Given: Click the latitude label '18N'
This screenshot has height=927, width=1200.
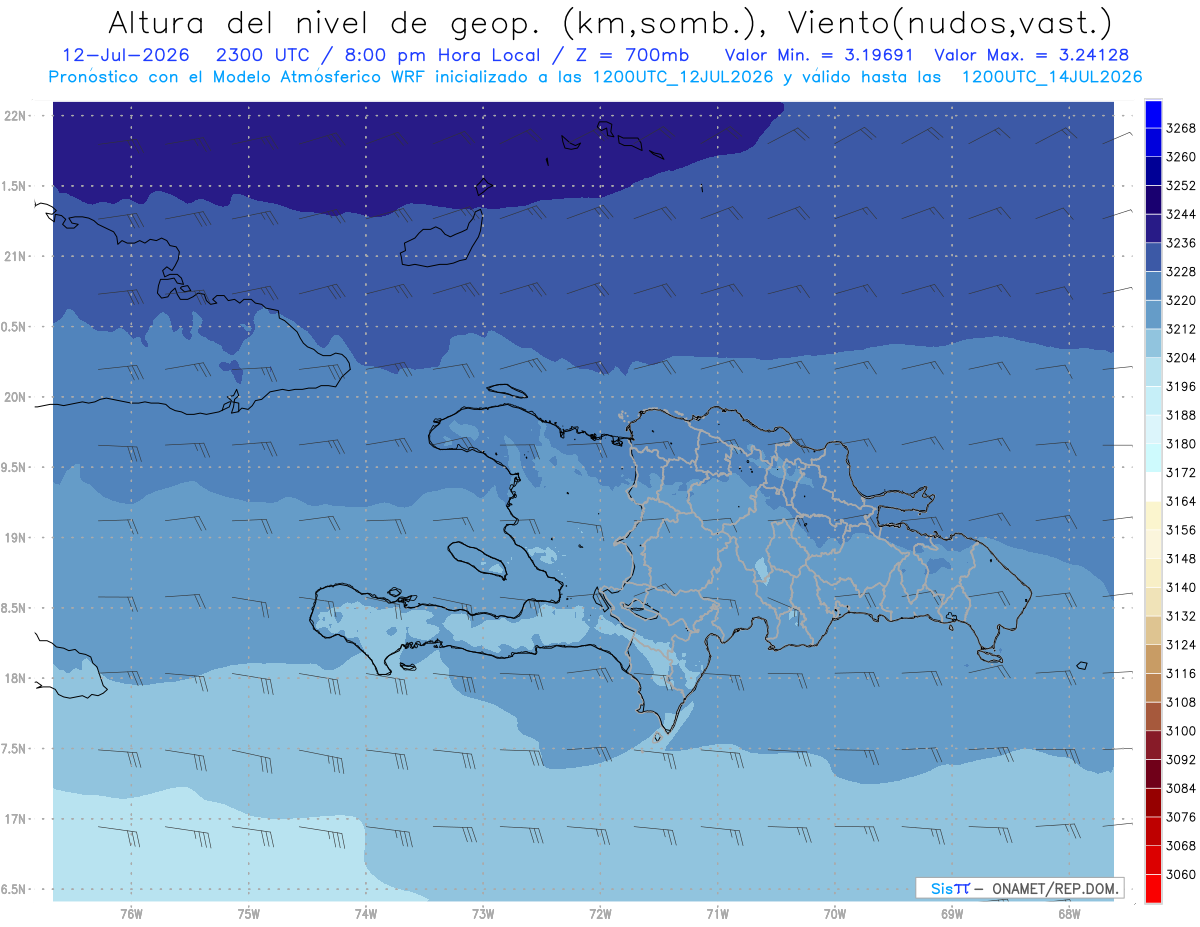Looking at the screenshot, I should [15, 678].
